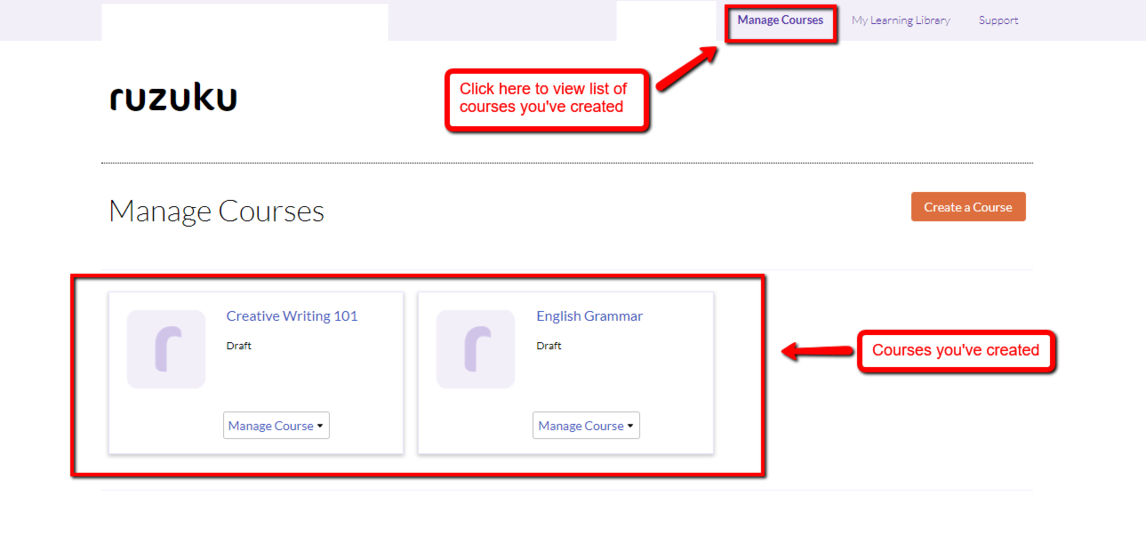This screenshot has width=1146, height=559.
Task: Click the Create a Course button
Action: [x=968, y=207]
